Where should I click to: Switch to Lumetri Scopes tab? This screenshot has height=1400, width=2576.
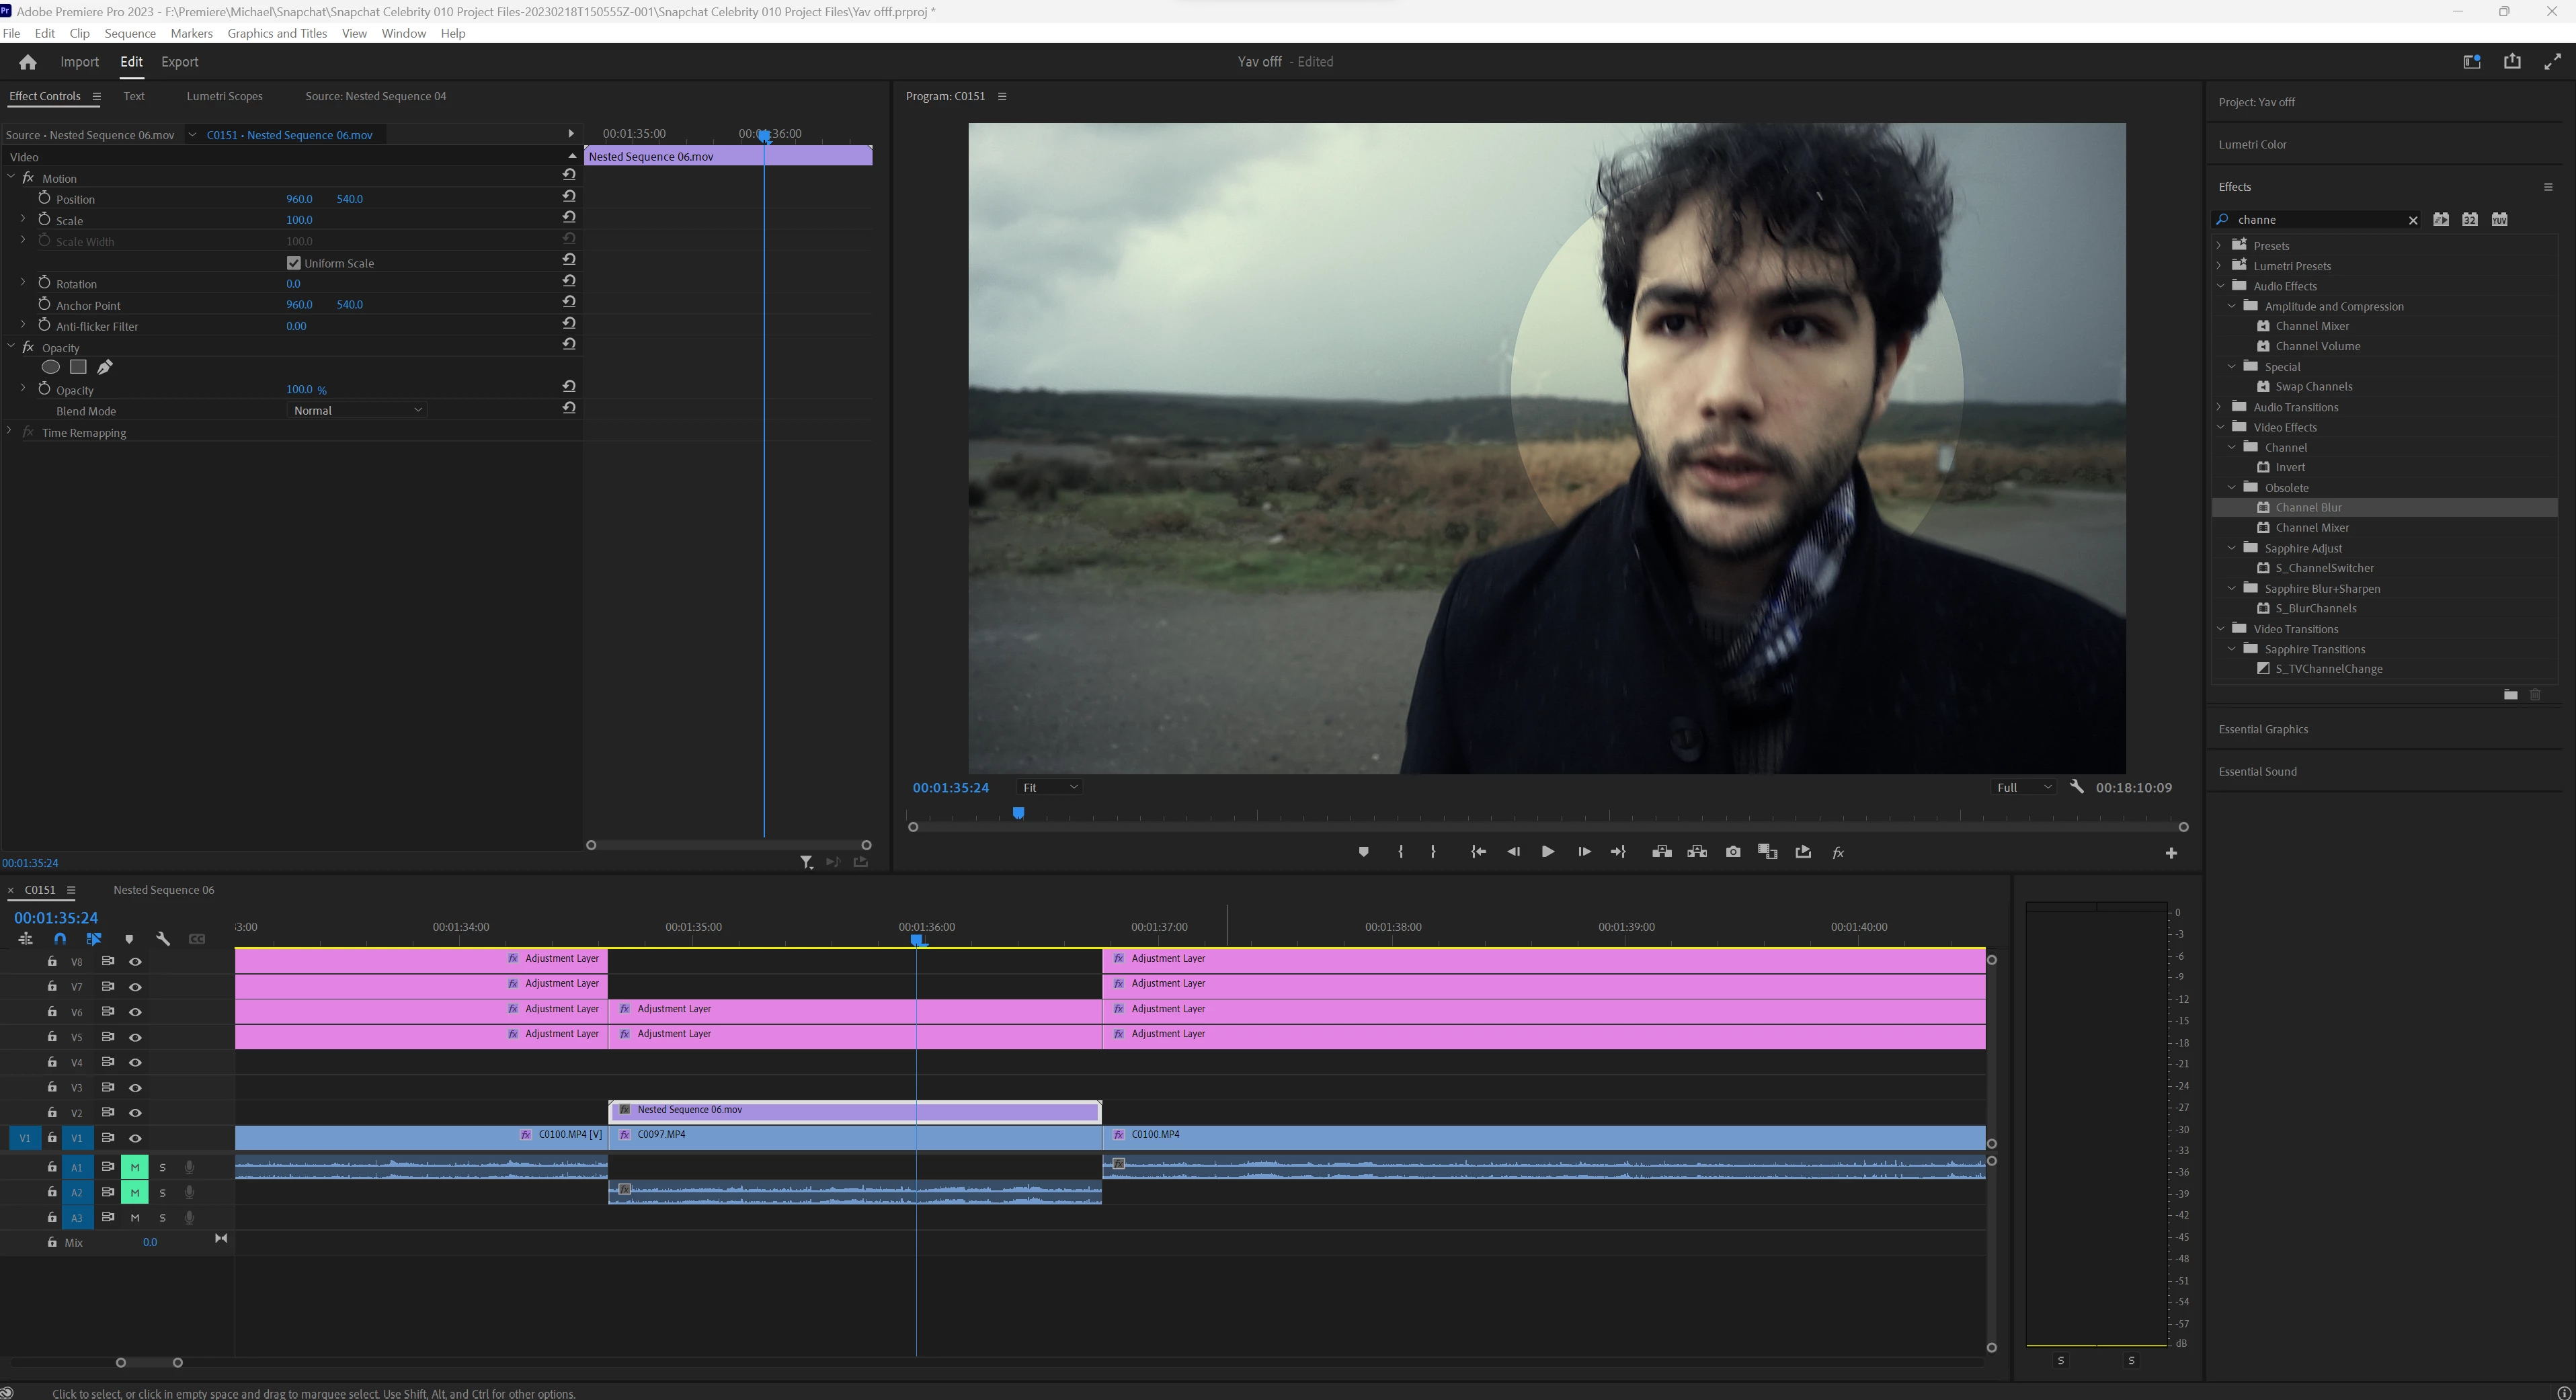click(x=224, y=96)
